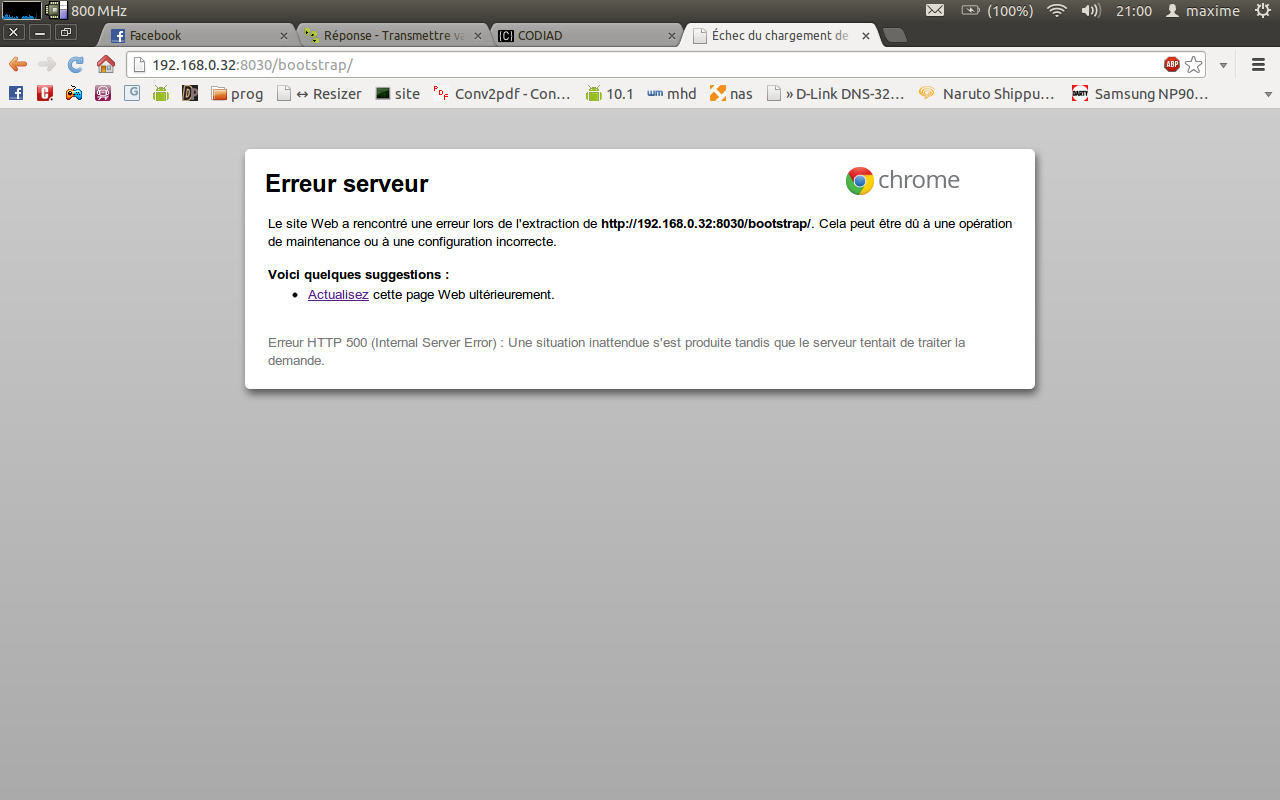Switch to the Facebook tab
1280x800 pixels.
pyautogui.click(x=198, y=36)
